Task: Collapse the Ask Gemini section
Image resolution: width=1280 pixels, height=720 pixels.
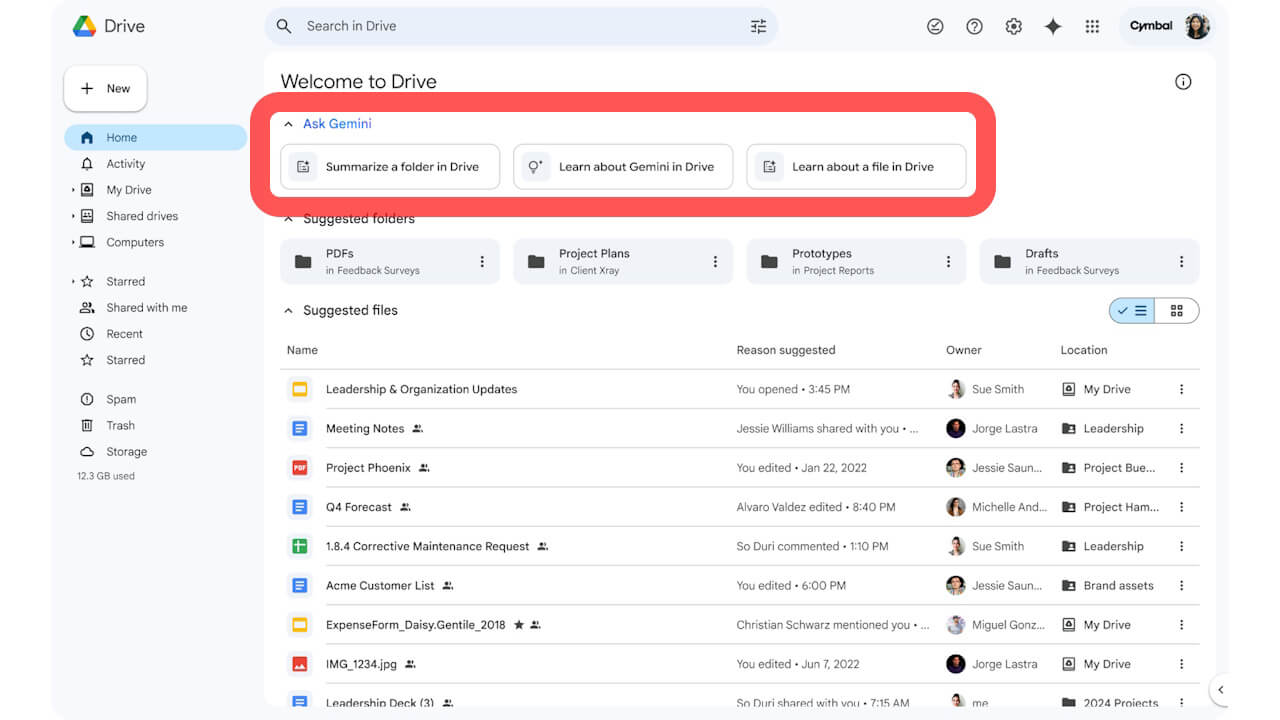Action: [289, 124]
